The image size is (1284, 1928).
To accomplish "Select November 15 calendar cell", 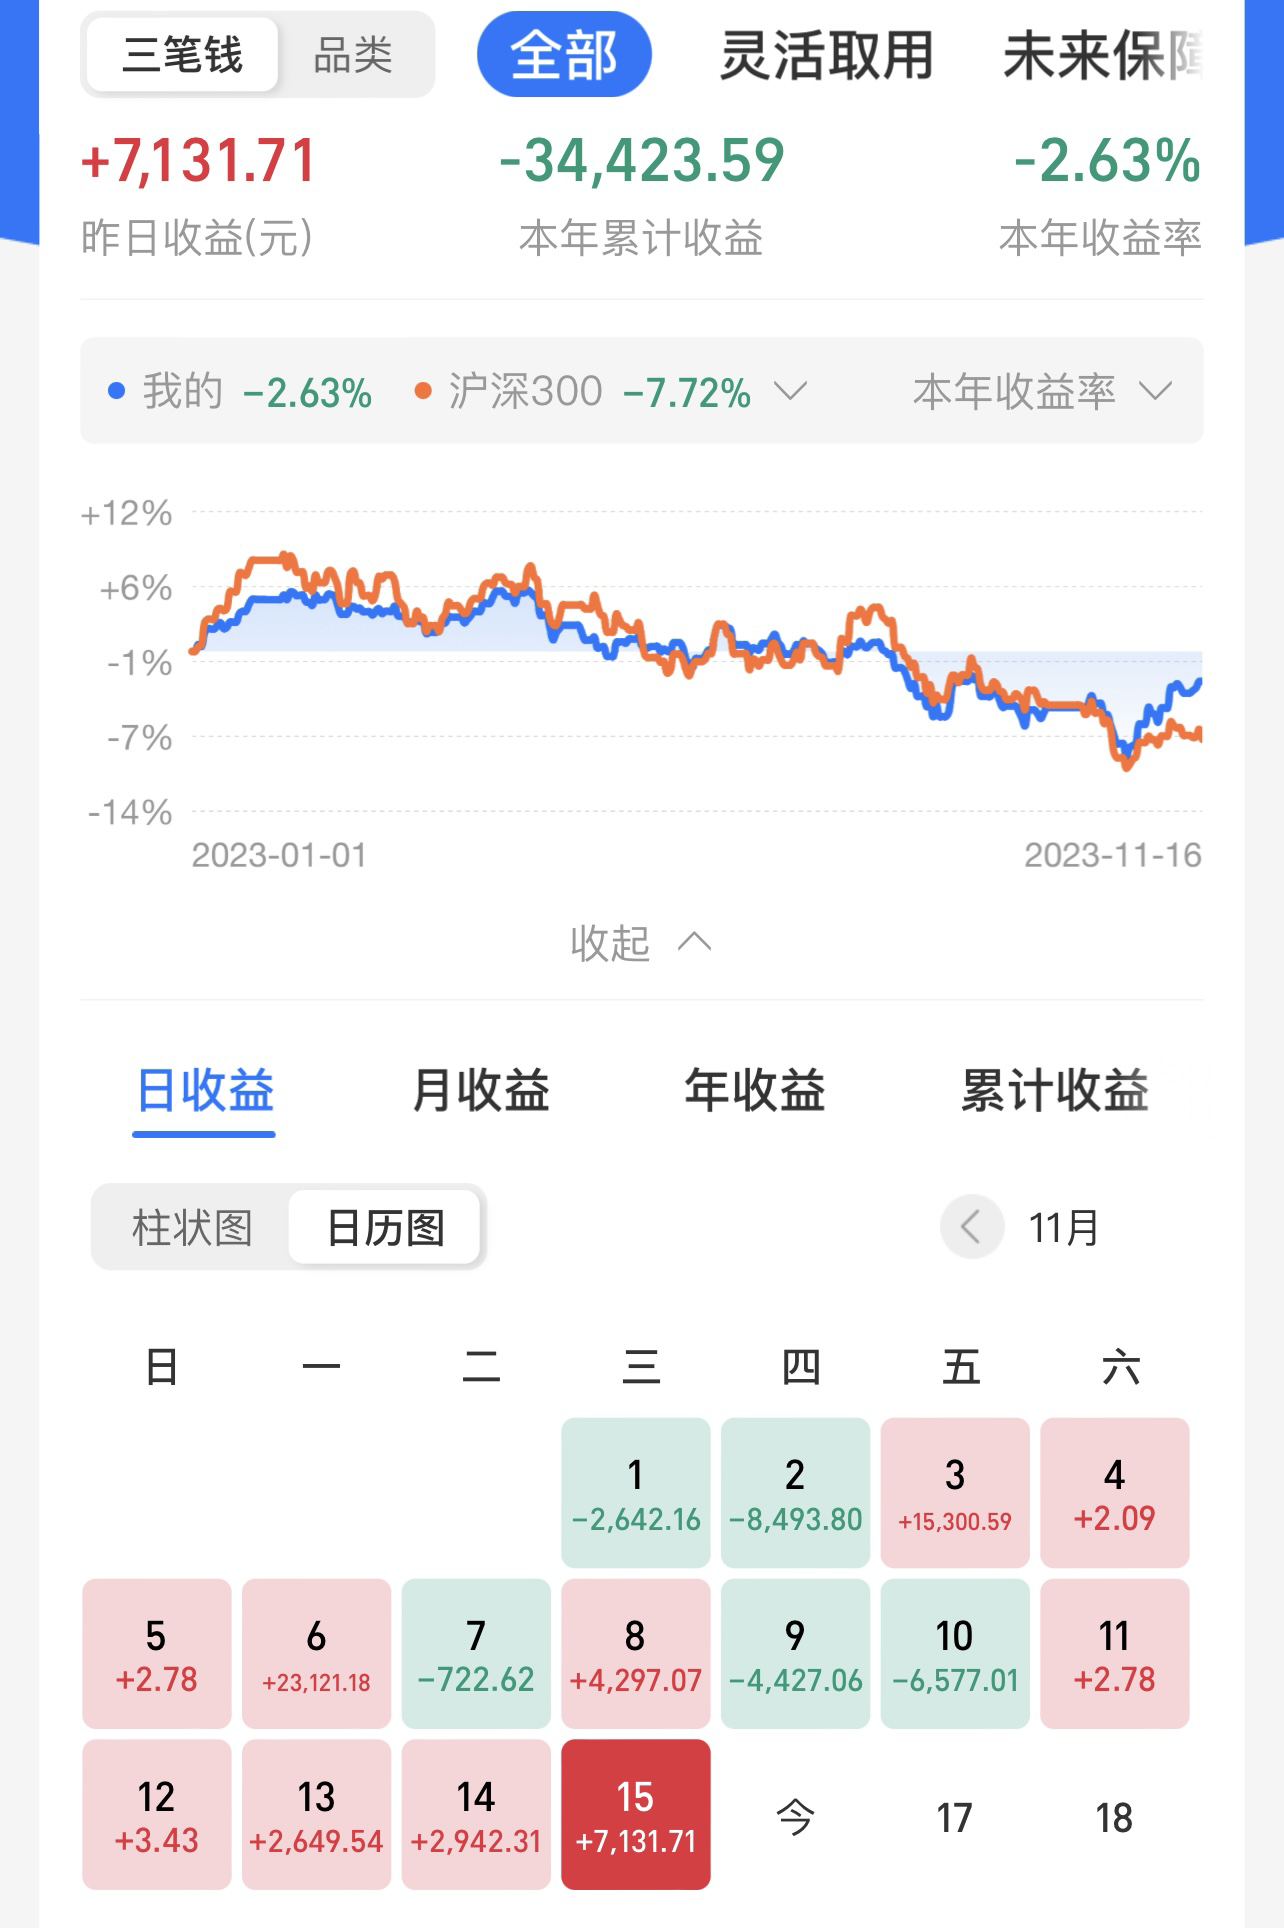I will pos(636,1814).
